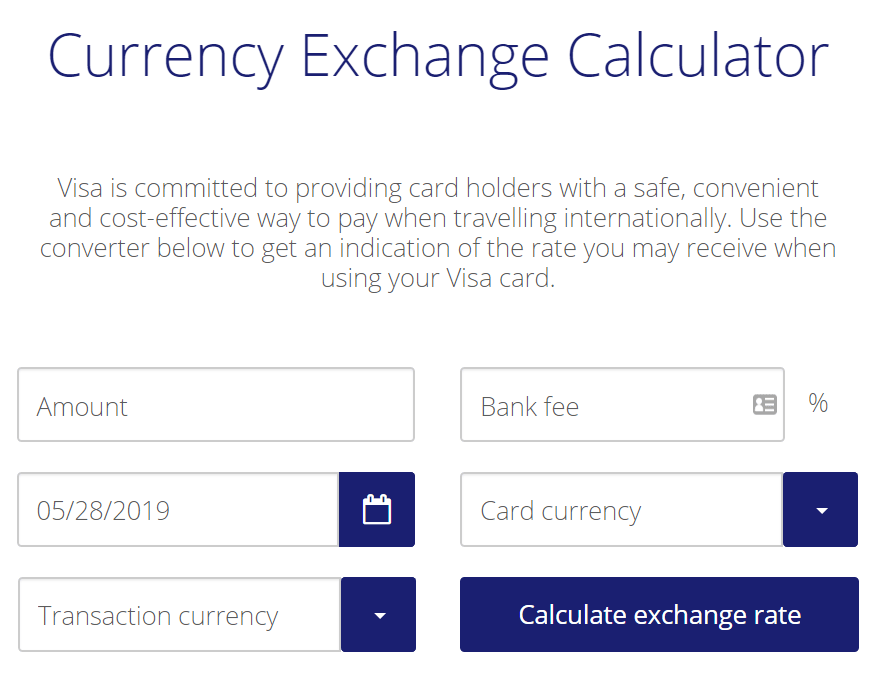Click the word 'convenient' in the description

pos(755,188)
